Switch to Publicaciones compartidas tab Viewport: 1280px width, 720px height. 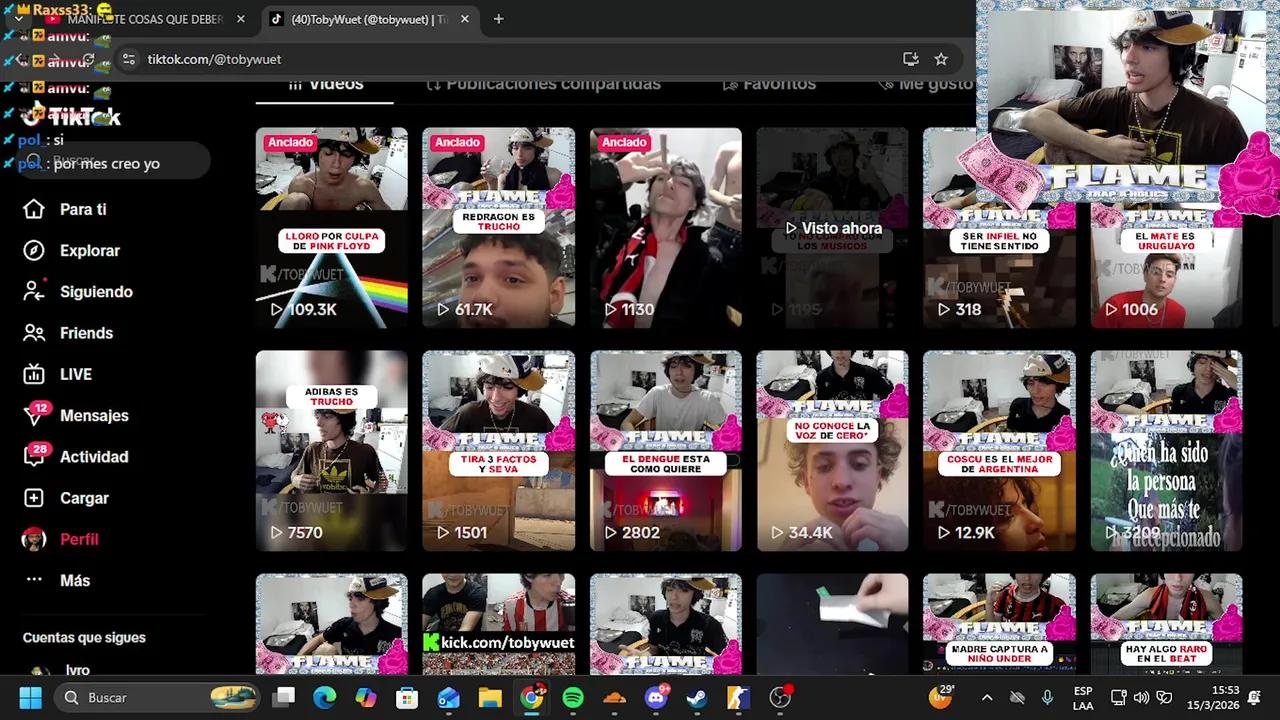[543, 84]
